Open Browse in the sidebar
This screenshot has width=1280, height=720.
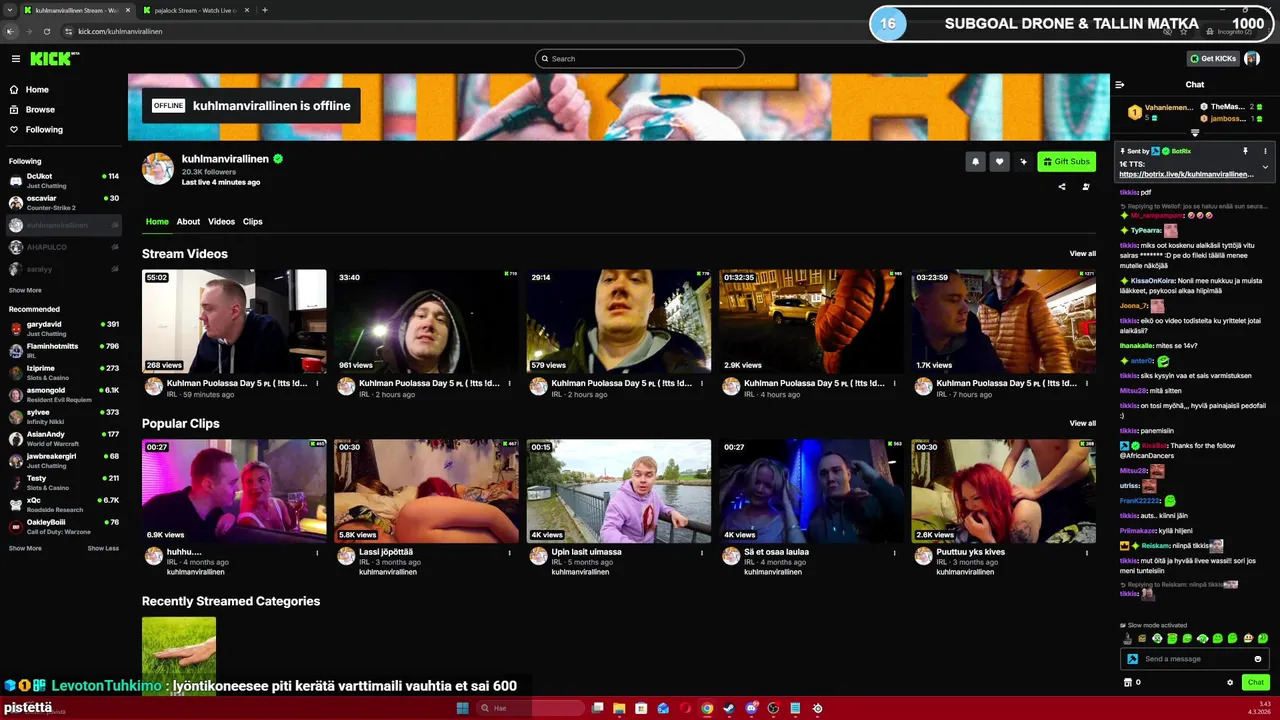click(40, 109)
